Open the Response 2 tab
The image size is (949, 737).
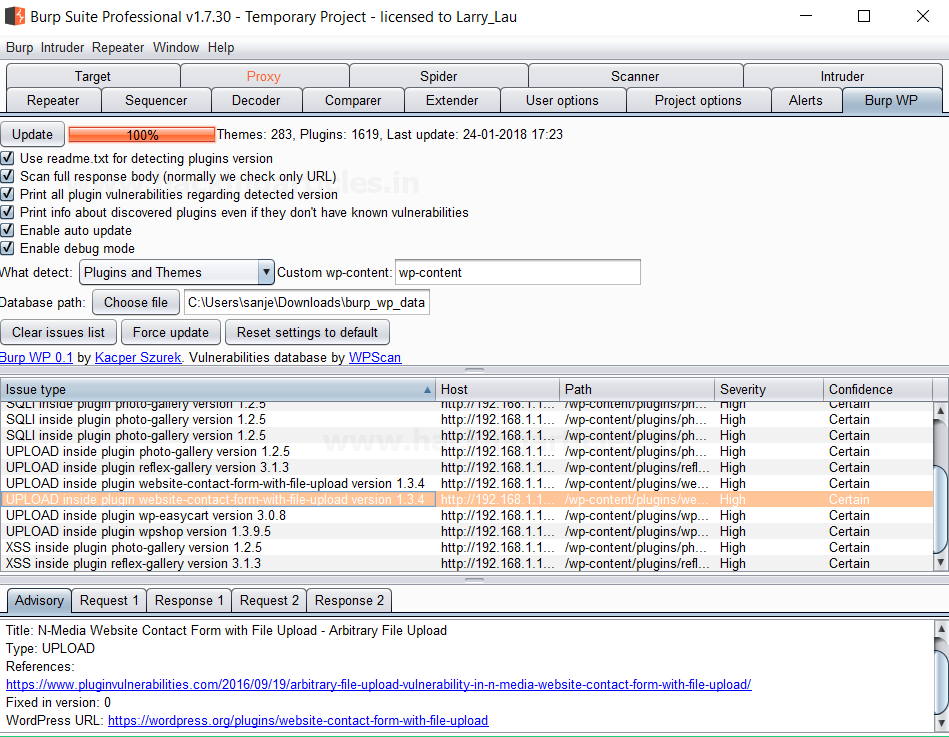[x=349, y=600]
